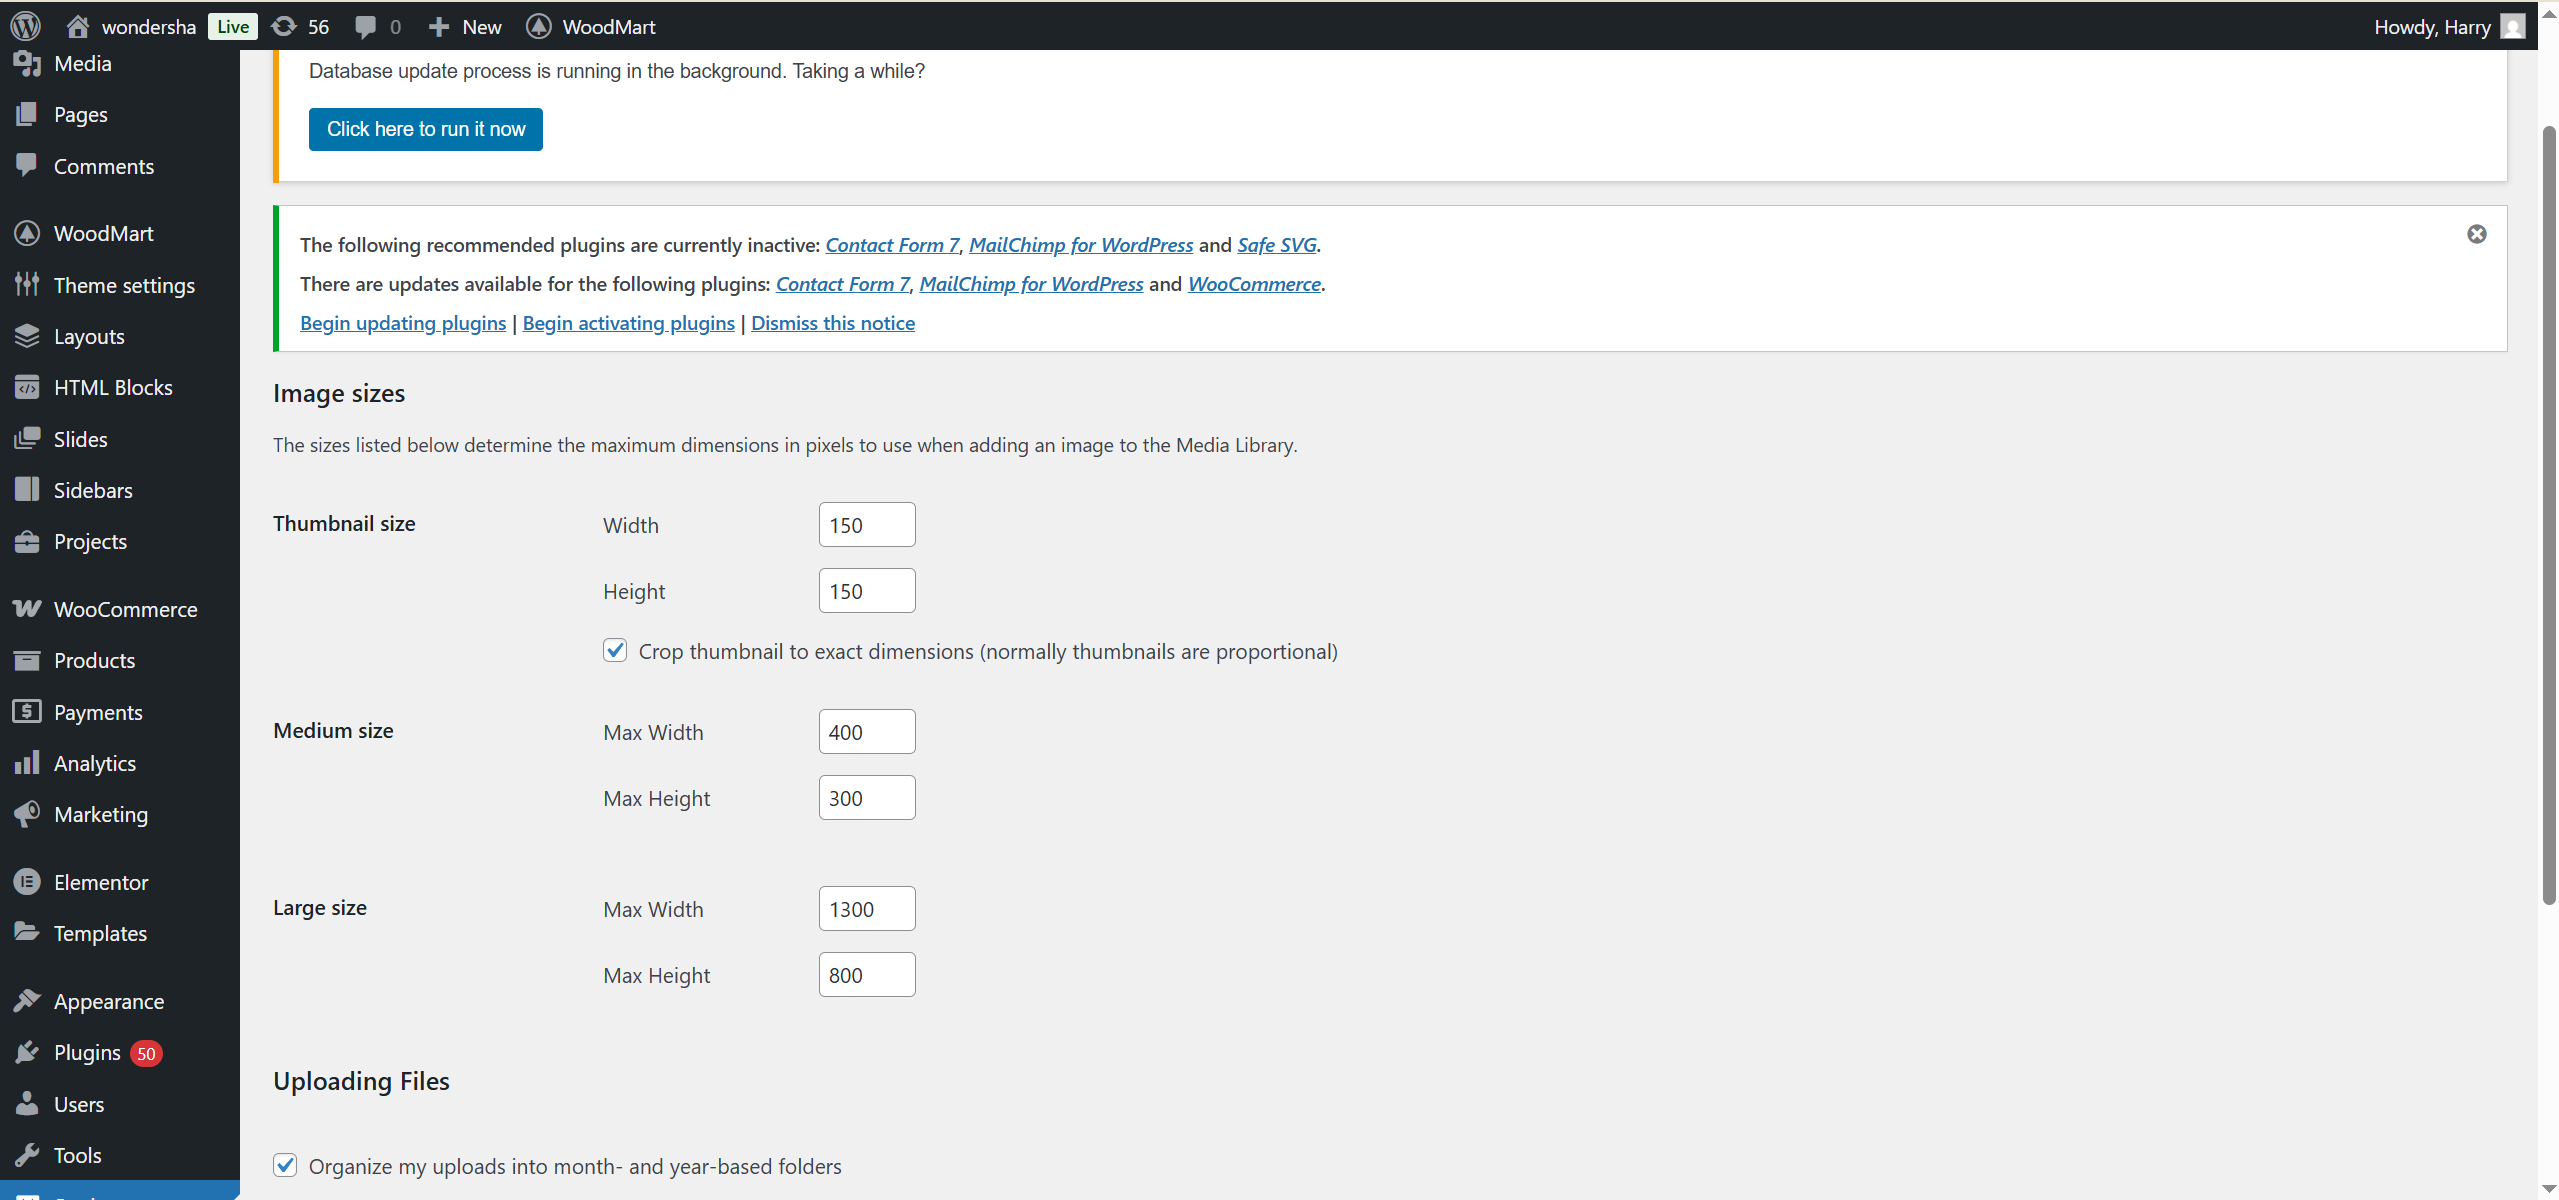Open the Howdy, Harry account menu
The height and width of the screenshot is (1200, 2559).
(2435, 26)
